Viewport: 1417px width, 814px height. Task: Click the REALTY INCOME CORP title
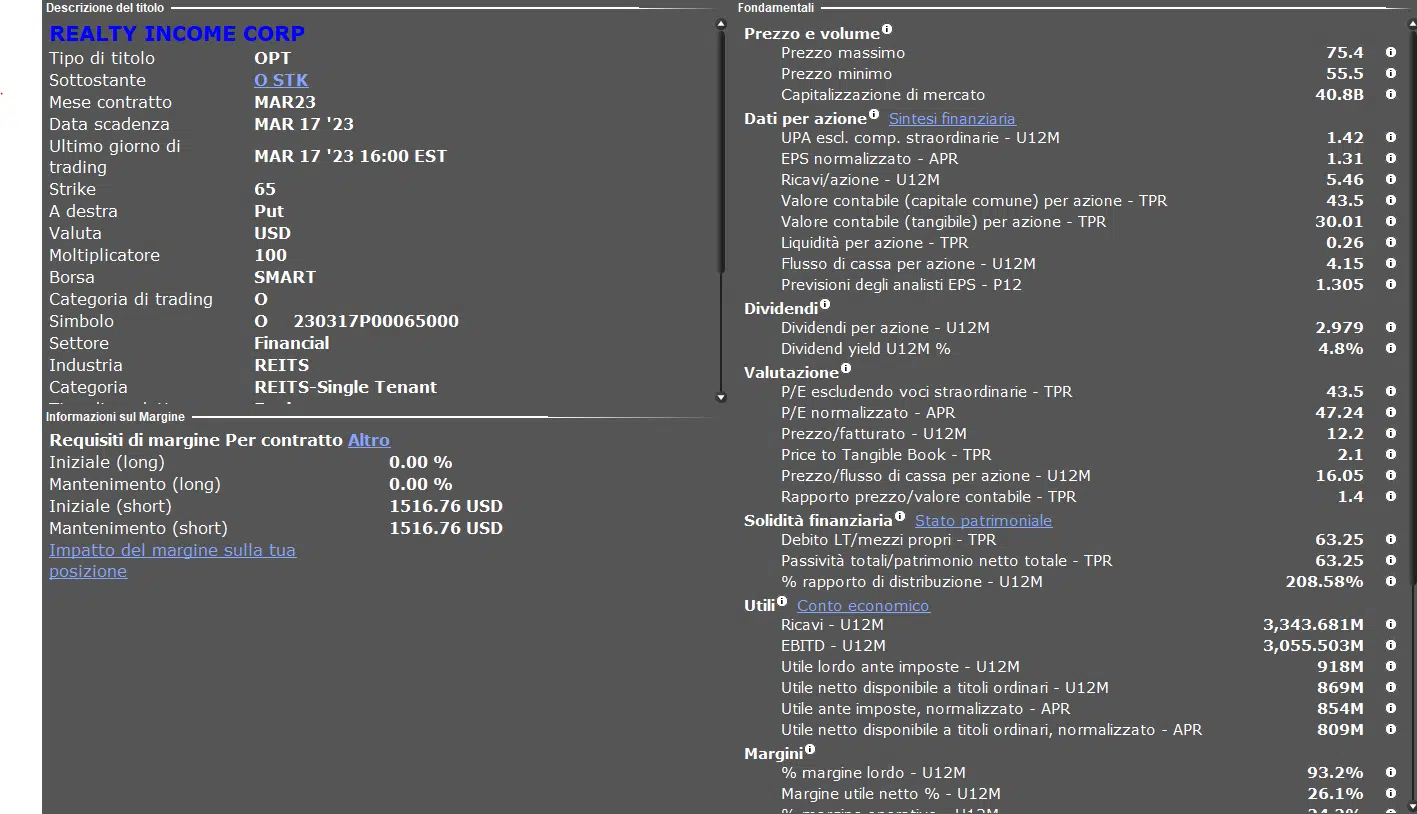(x=177, y=34)
